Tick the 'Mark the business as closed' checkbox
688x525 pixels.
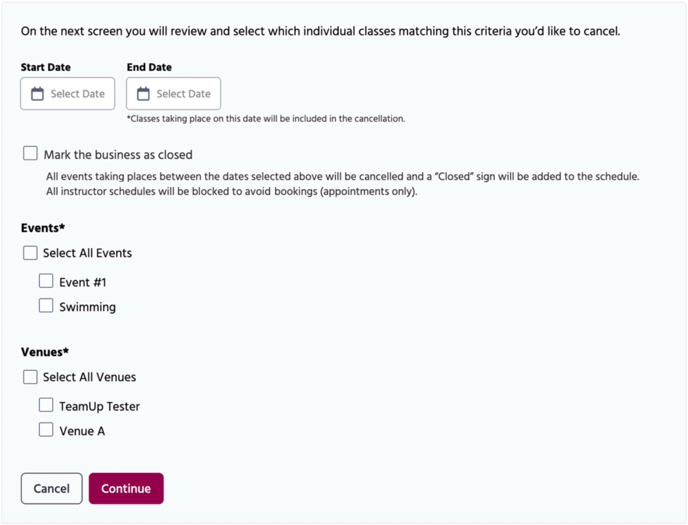tap(31, 154)
